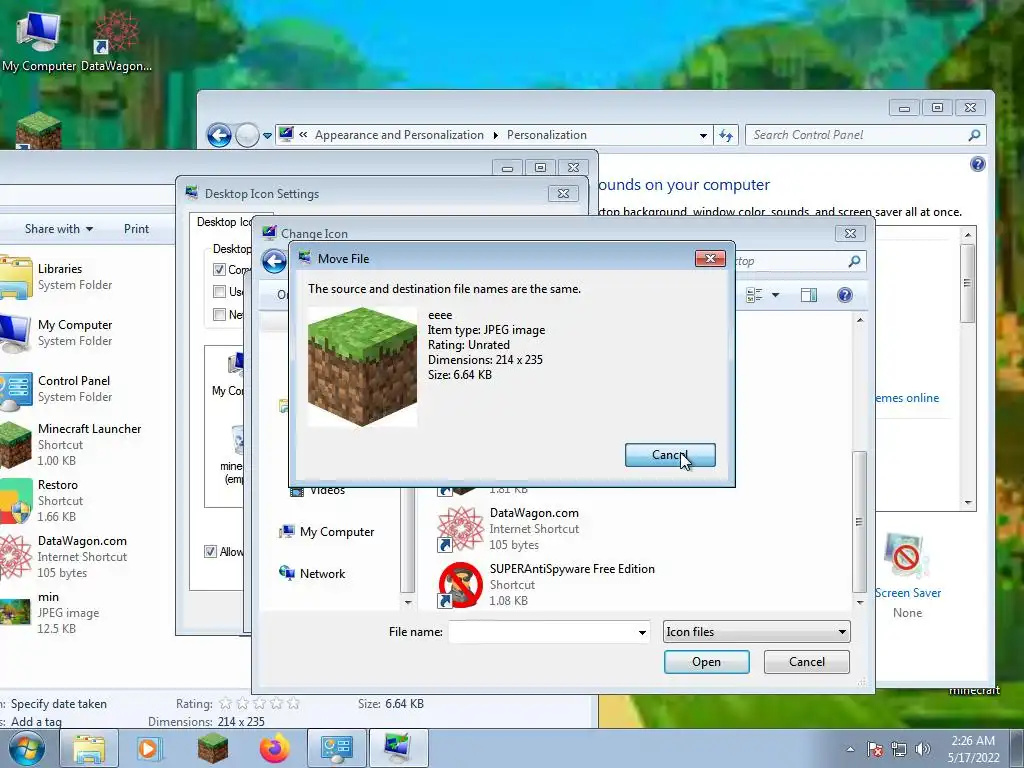1024x768 pixels.
Task: Go forward in Personalization window
Action: [248, 135]
